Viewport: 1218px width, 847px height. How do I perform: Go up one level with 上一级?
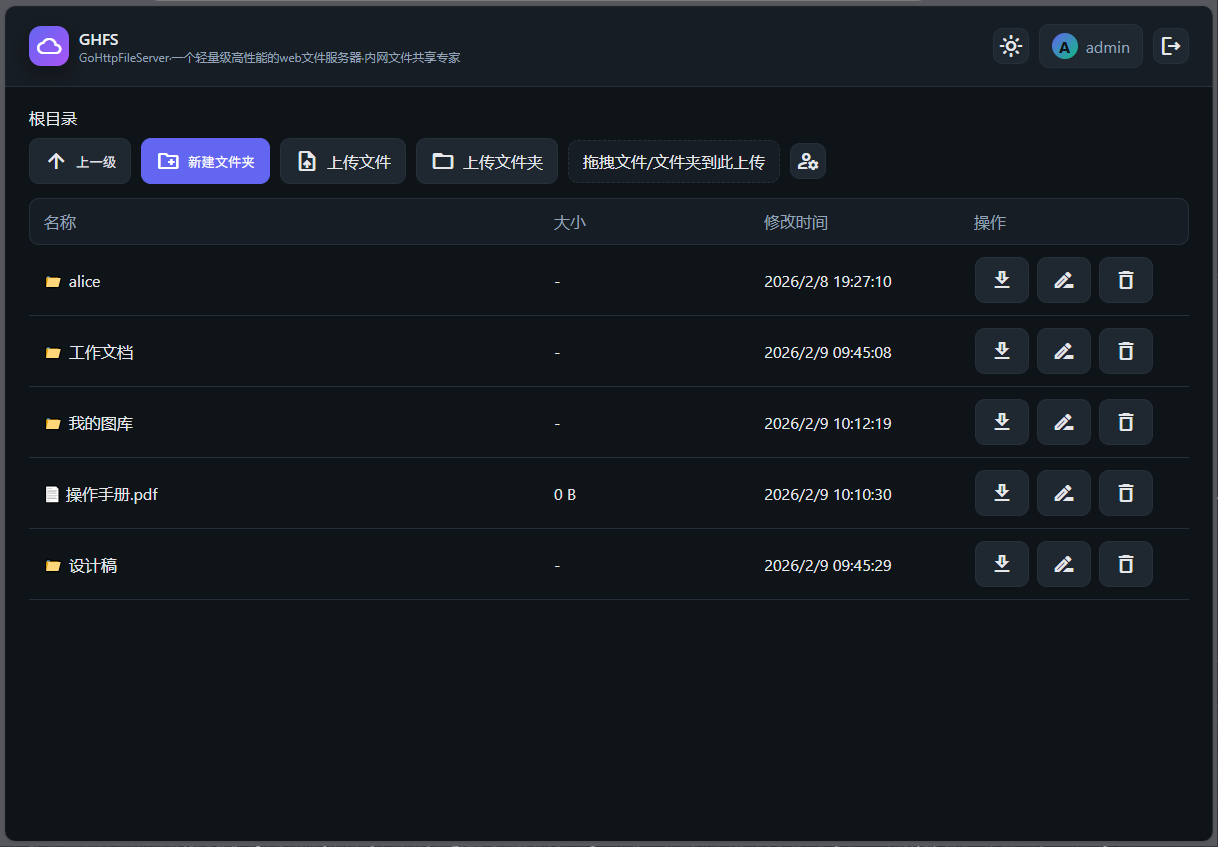80,161
